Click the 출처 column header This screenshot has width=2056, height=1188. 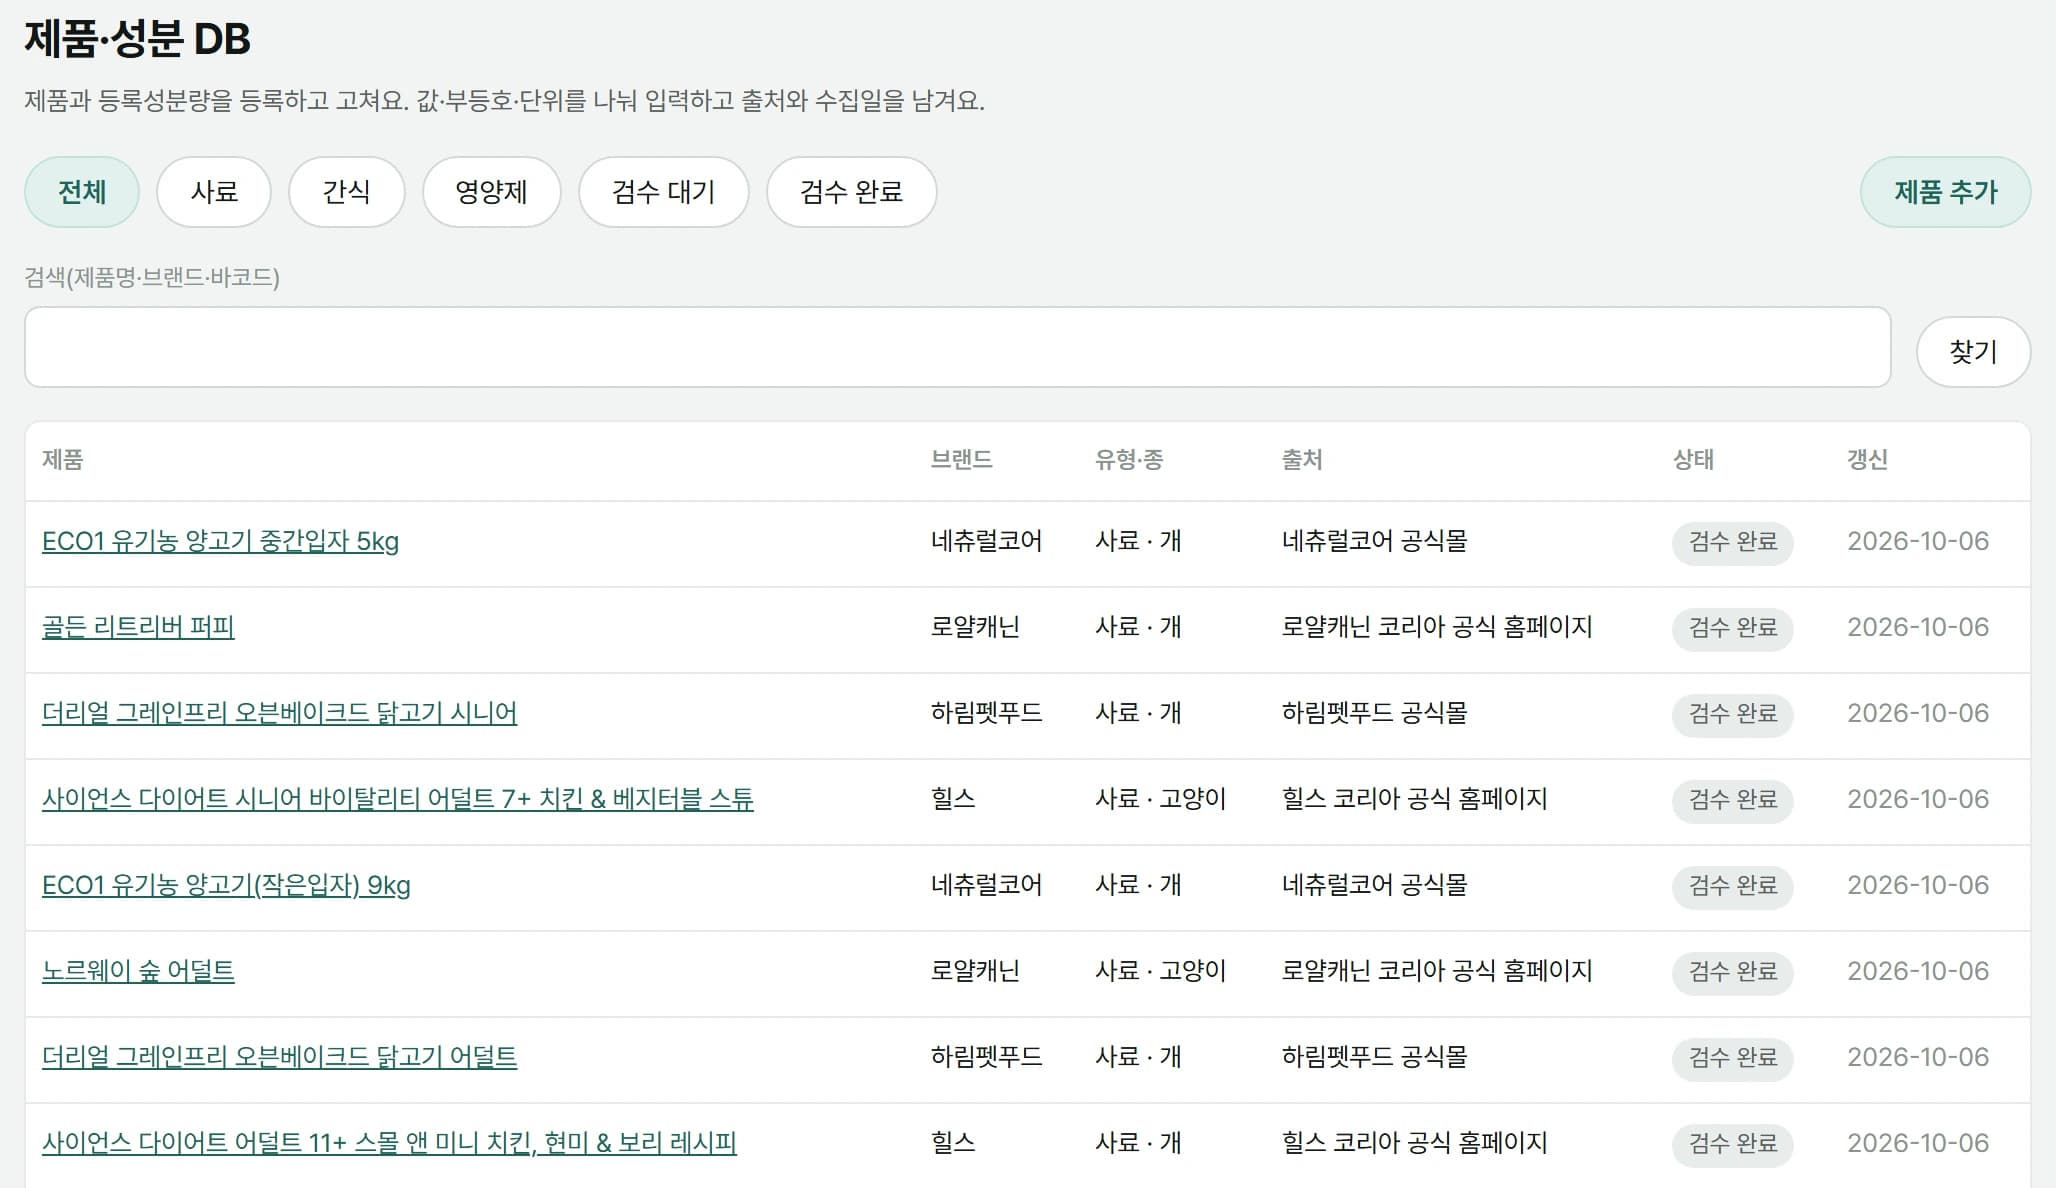pos(1302,460)
